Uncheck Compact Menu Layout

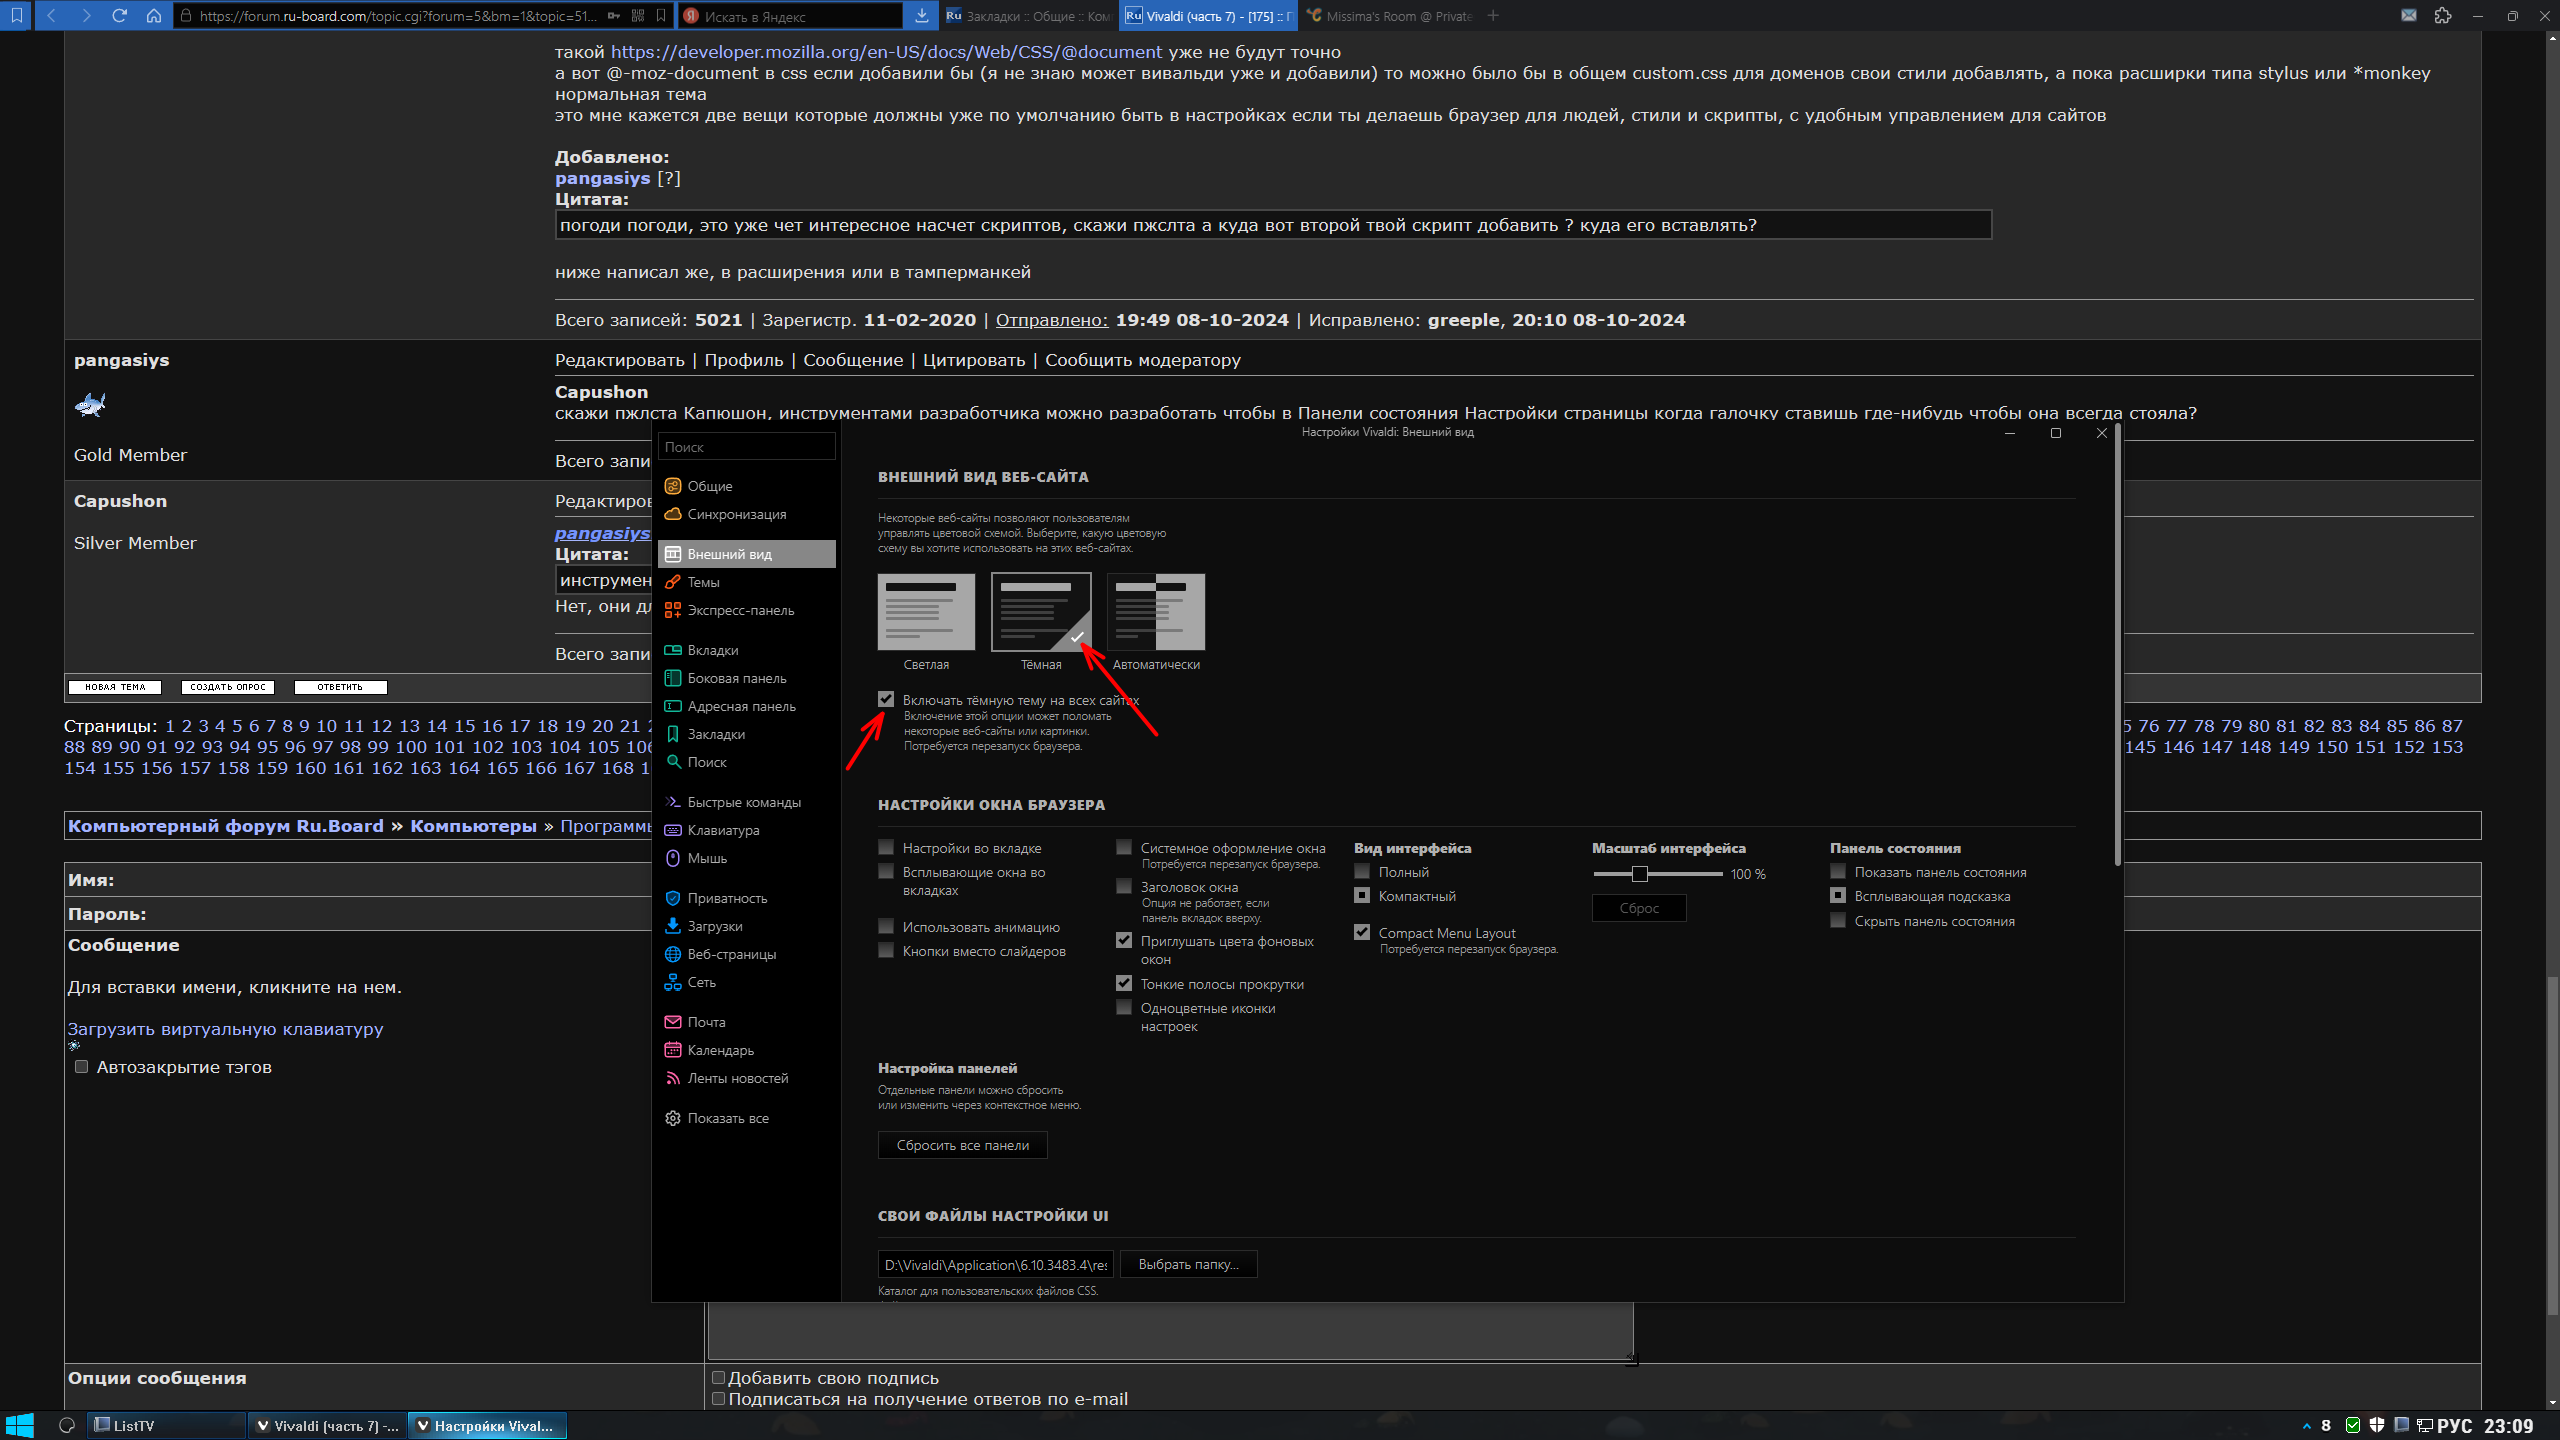(x=1362, y=932)
